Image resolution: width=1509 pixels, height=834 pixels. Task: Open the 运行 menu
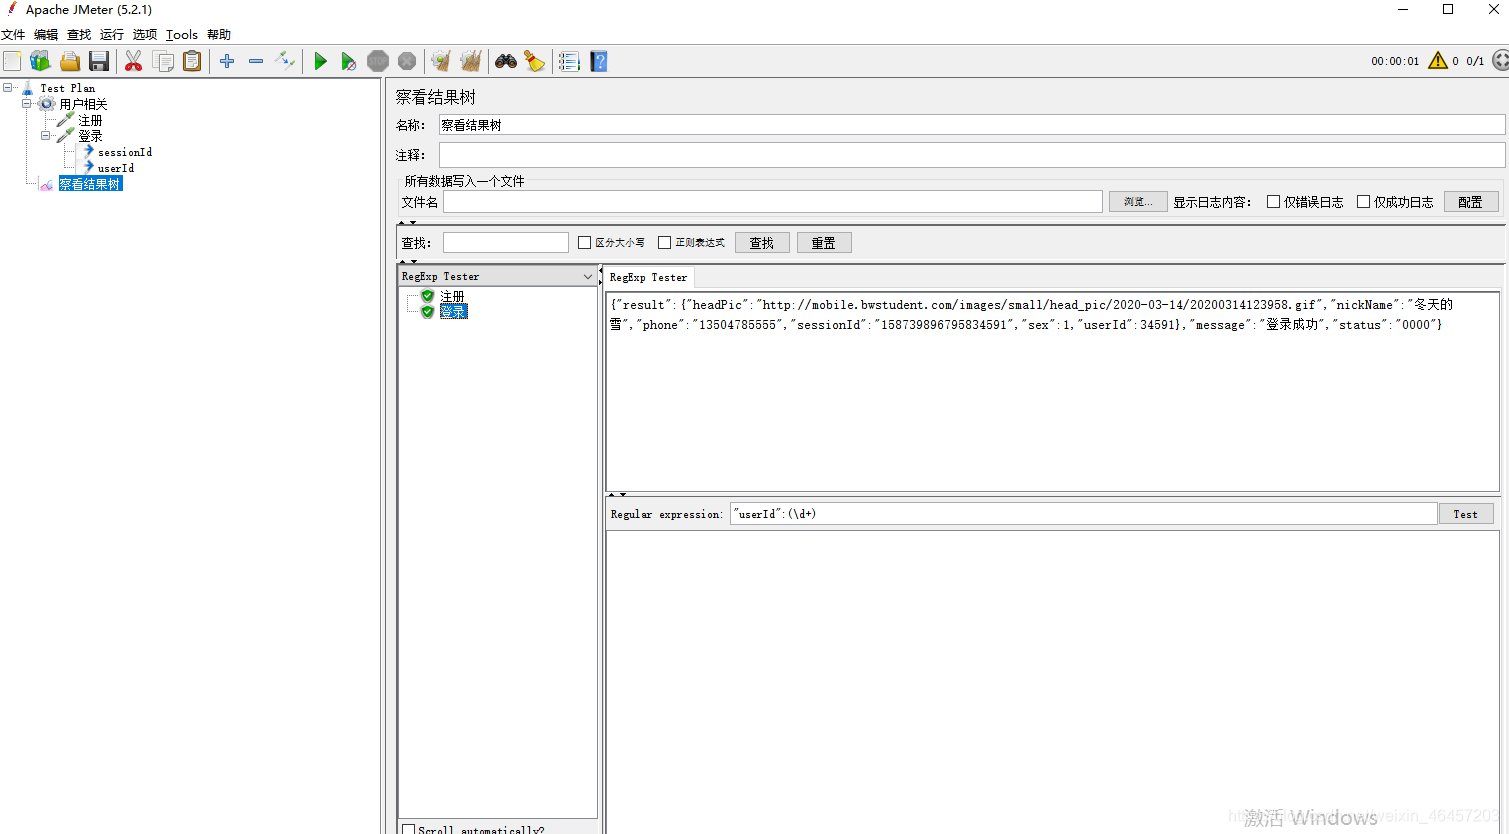[112, 35]
